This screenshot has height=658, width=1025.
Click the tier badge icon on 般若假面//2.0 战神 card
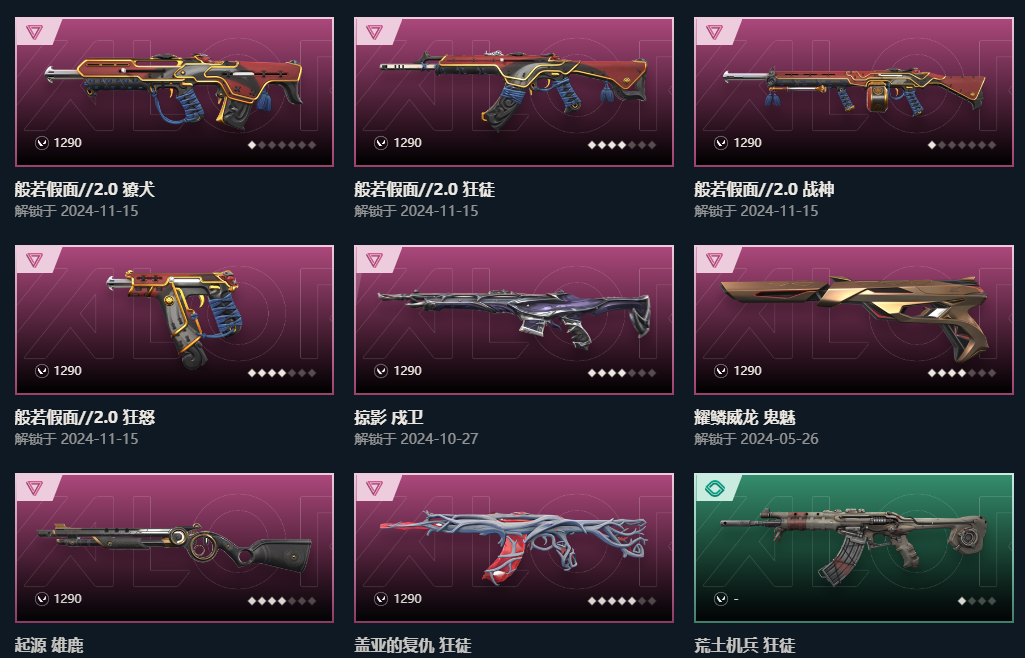(714, 31)
